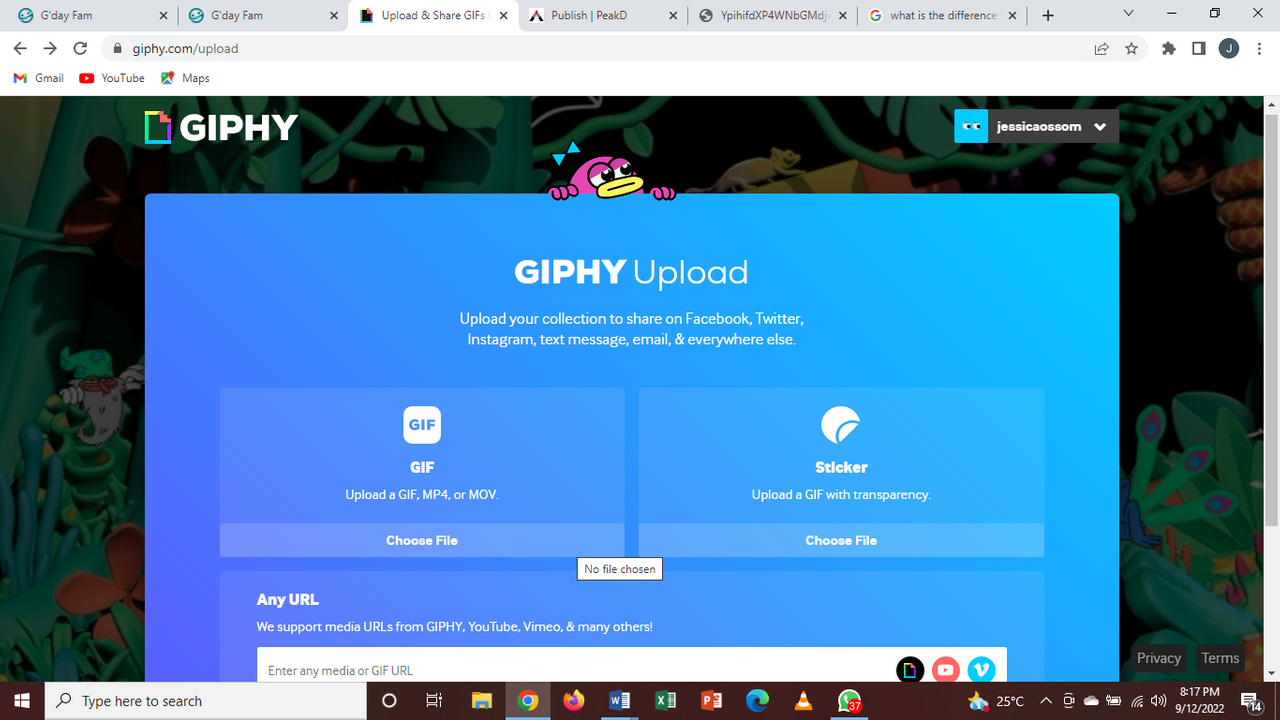
Task: Share this page icon in address bar
Action: [1101, 48]
